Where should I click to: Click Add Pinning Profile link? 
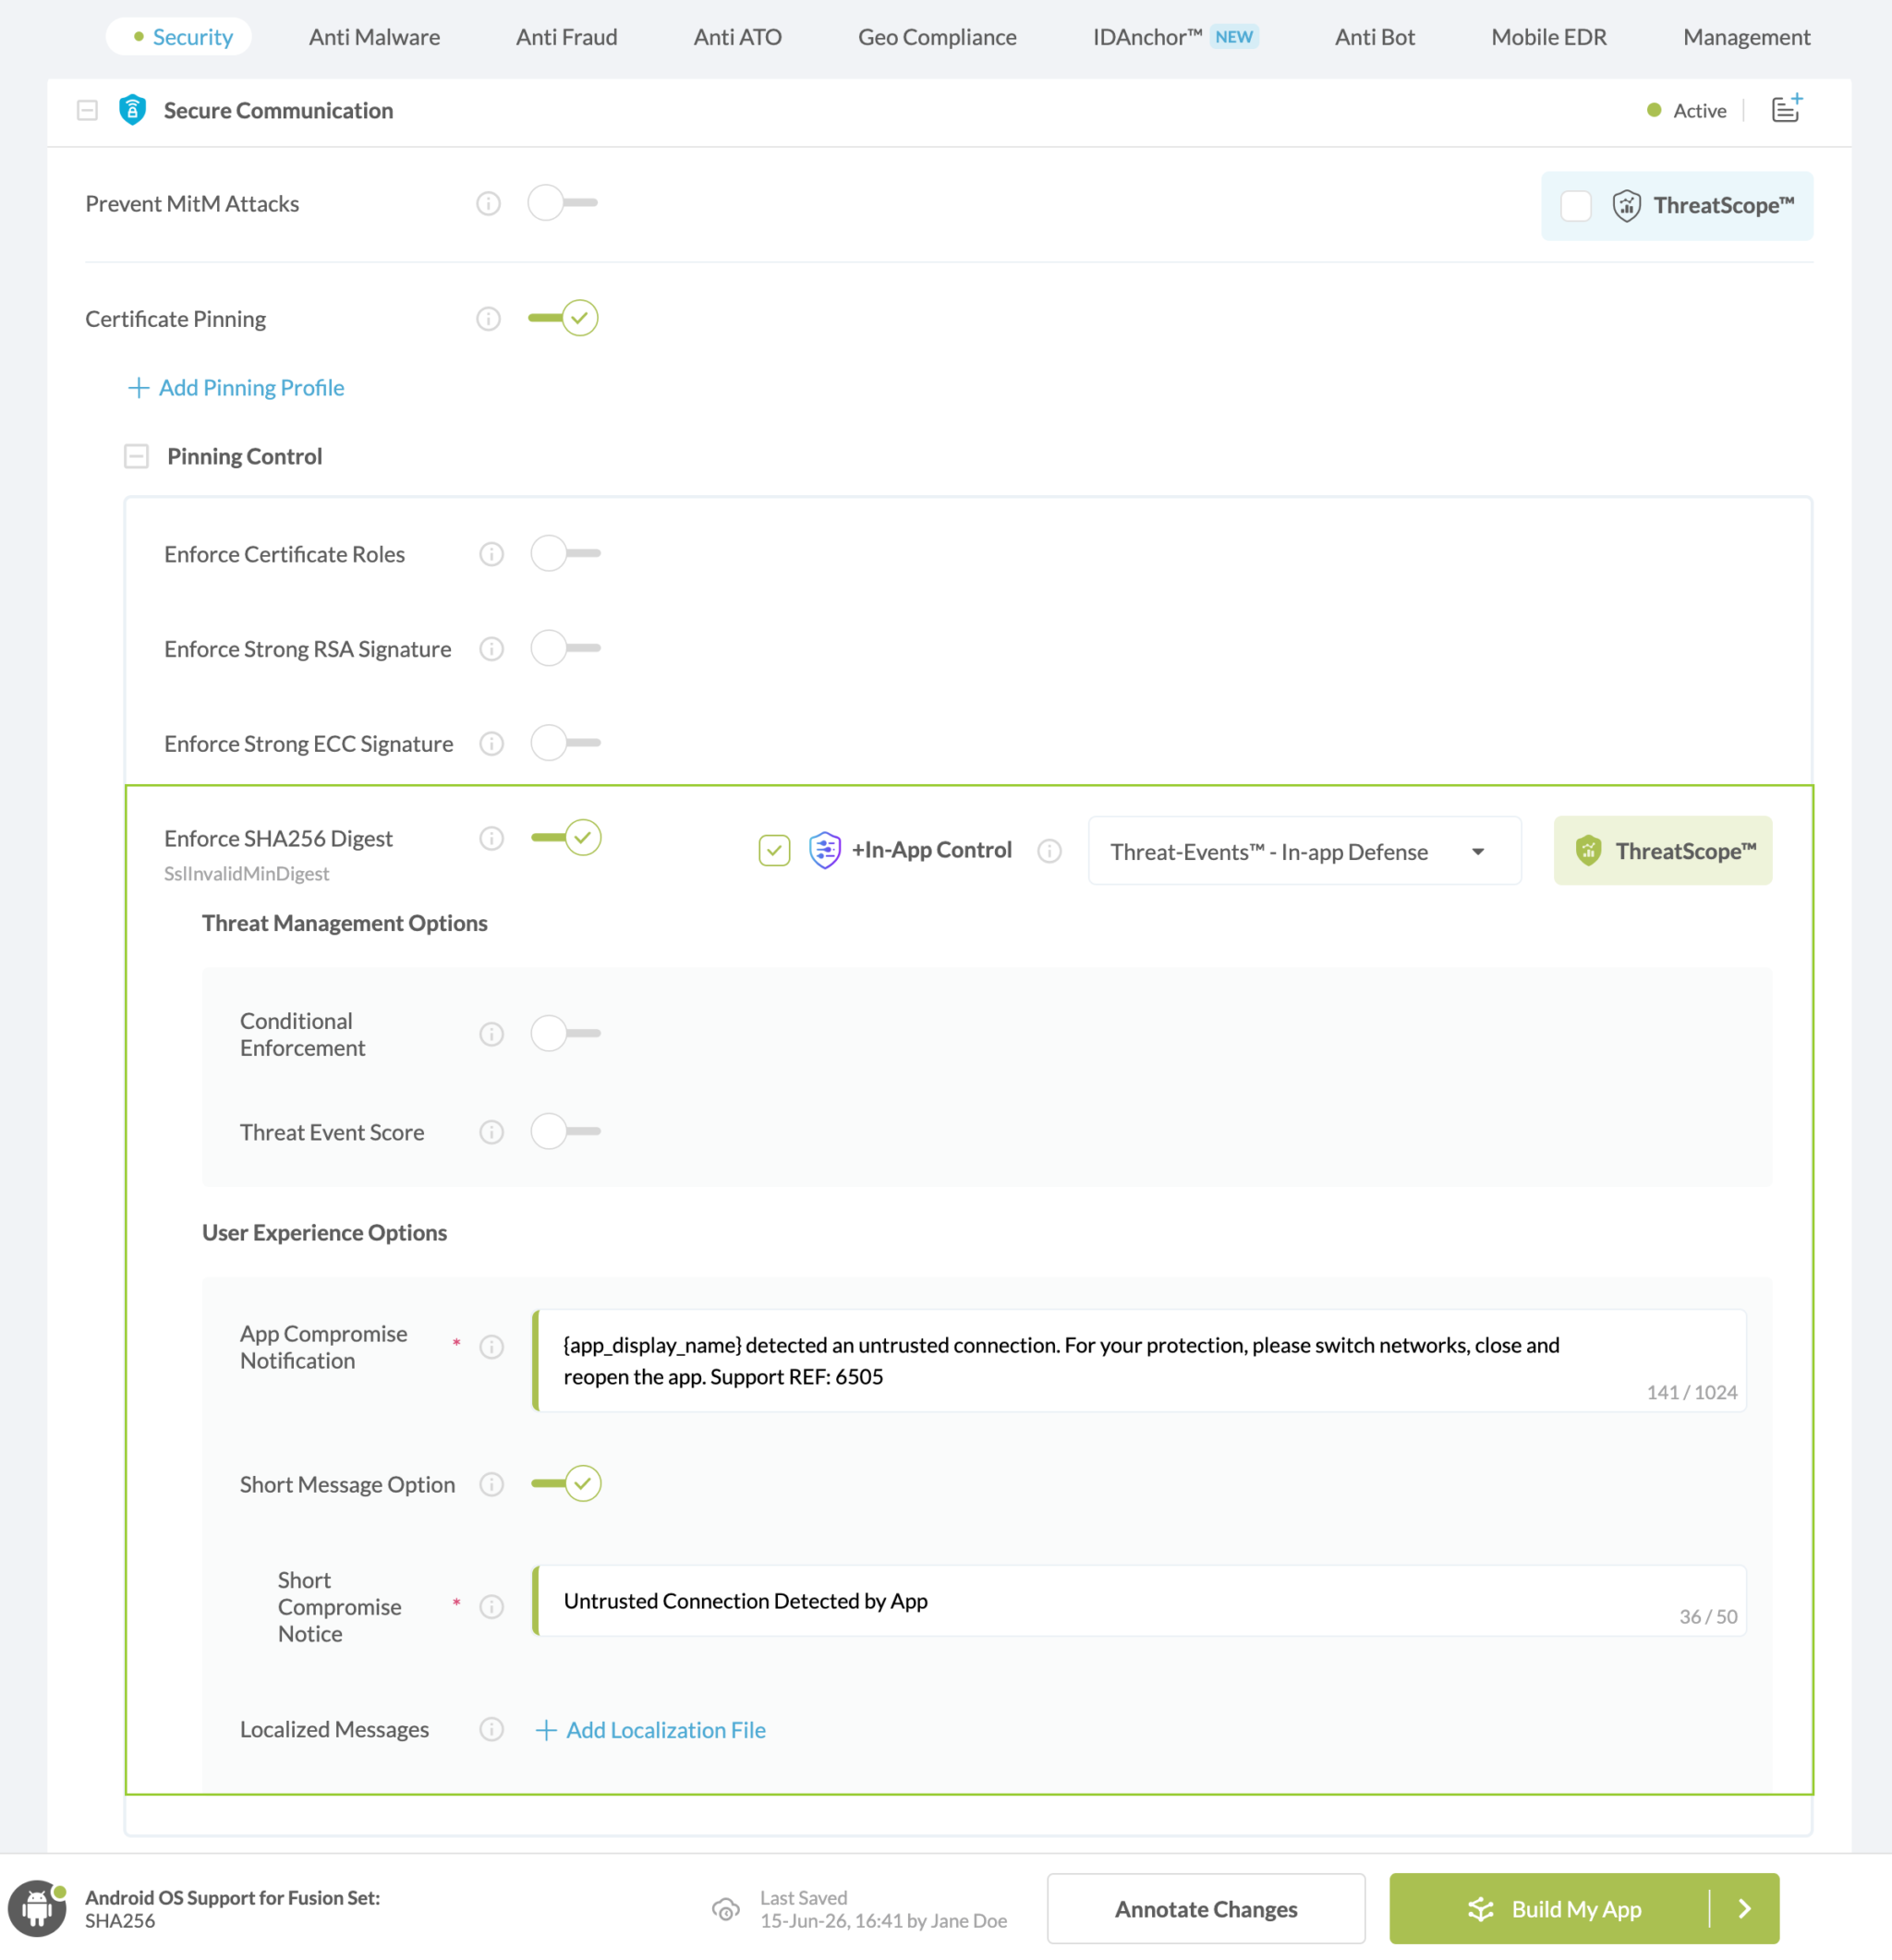(236, 388)
